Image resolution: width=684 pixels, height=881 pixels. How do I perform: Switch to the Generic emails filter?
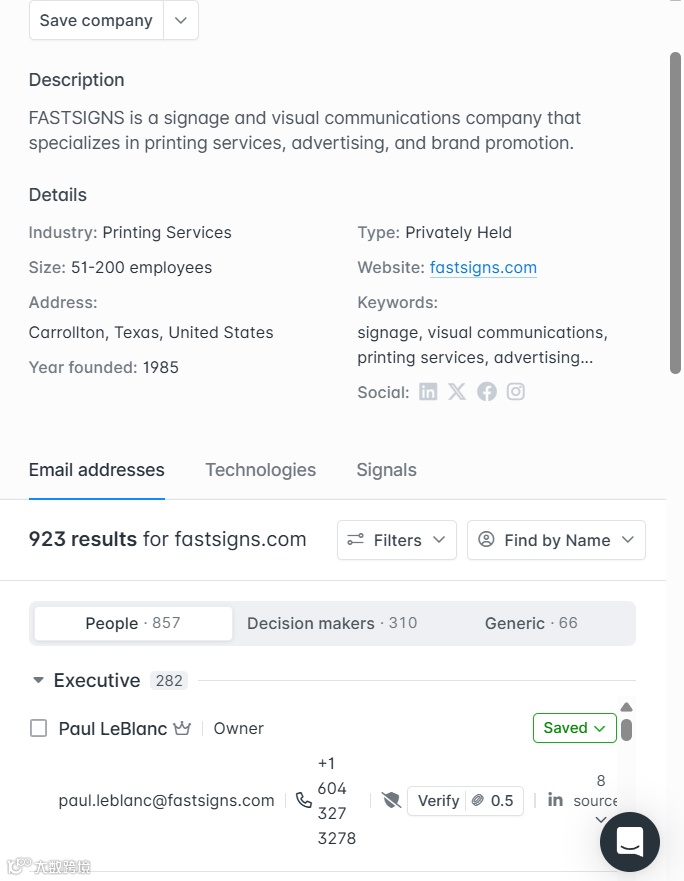point(531,623)
